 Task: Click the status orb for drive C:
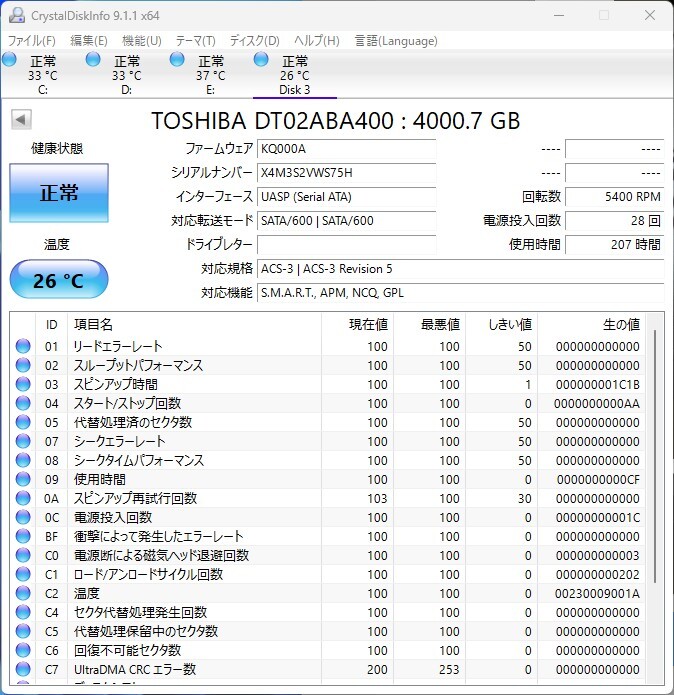[x=9, y=59]
